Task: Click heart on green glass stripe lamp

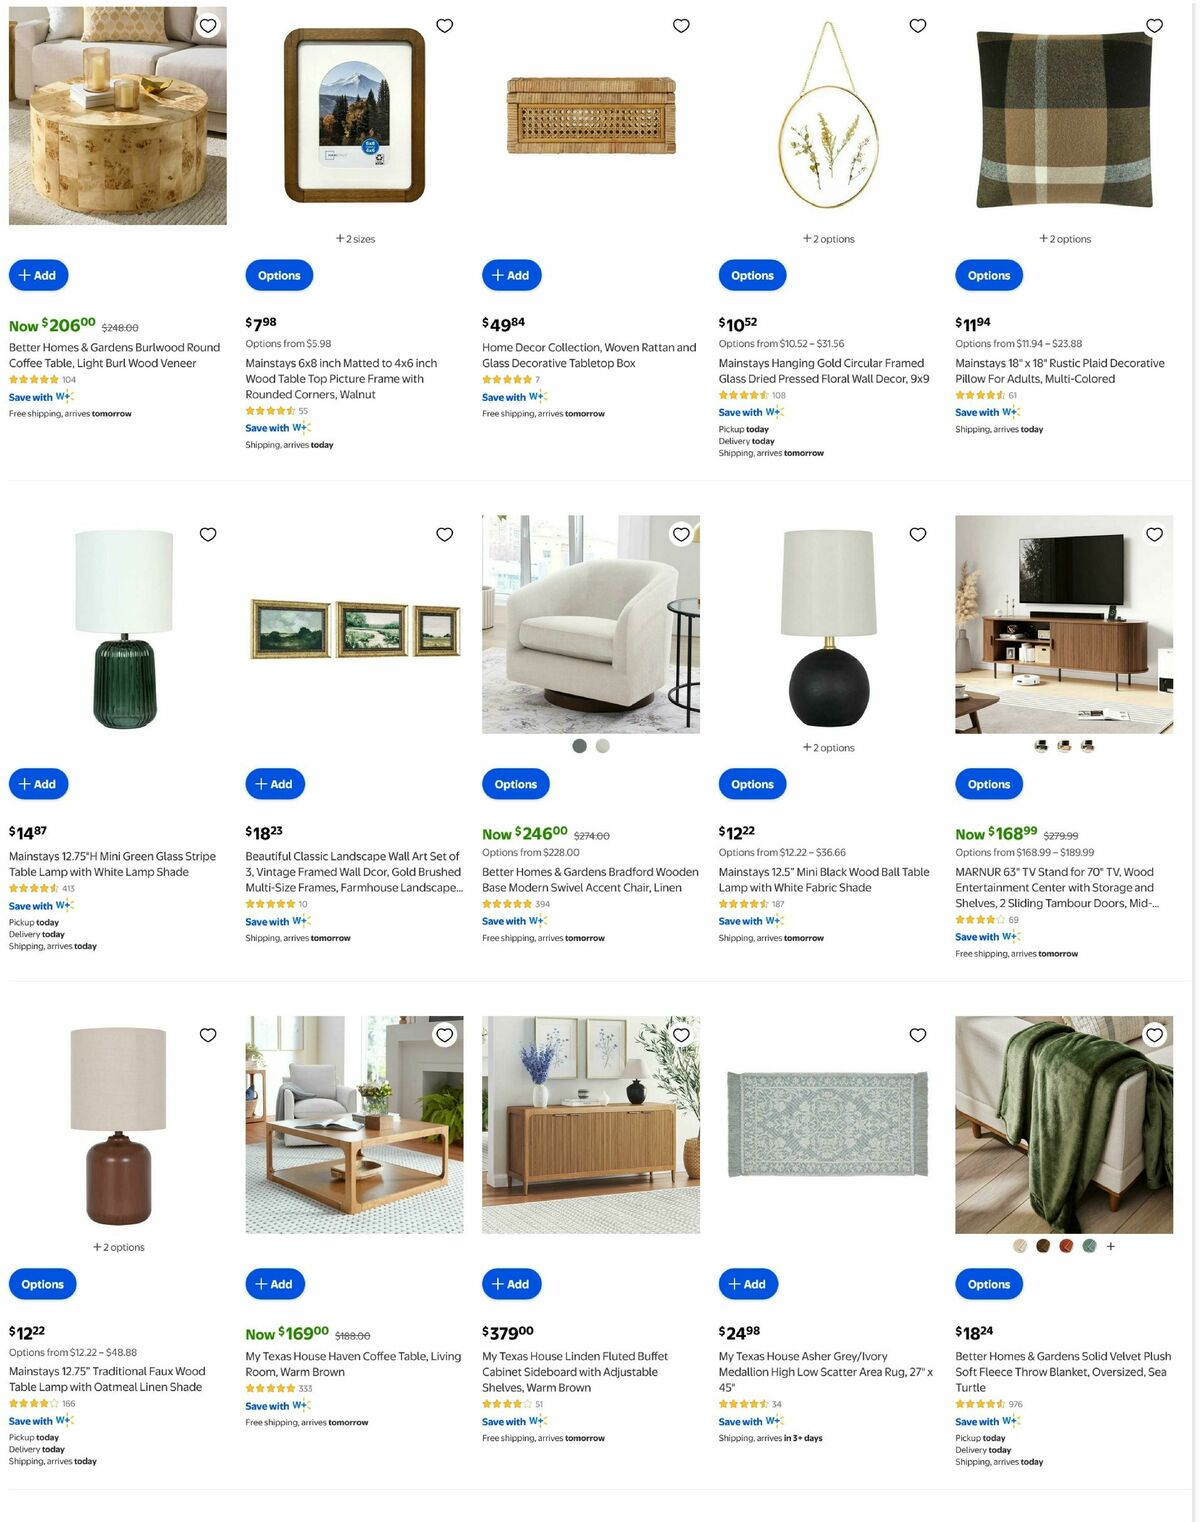Action: coord(208,535)
